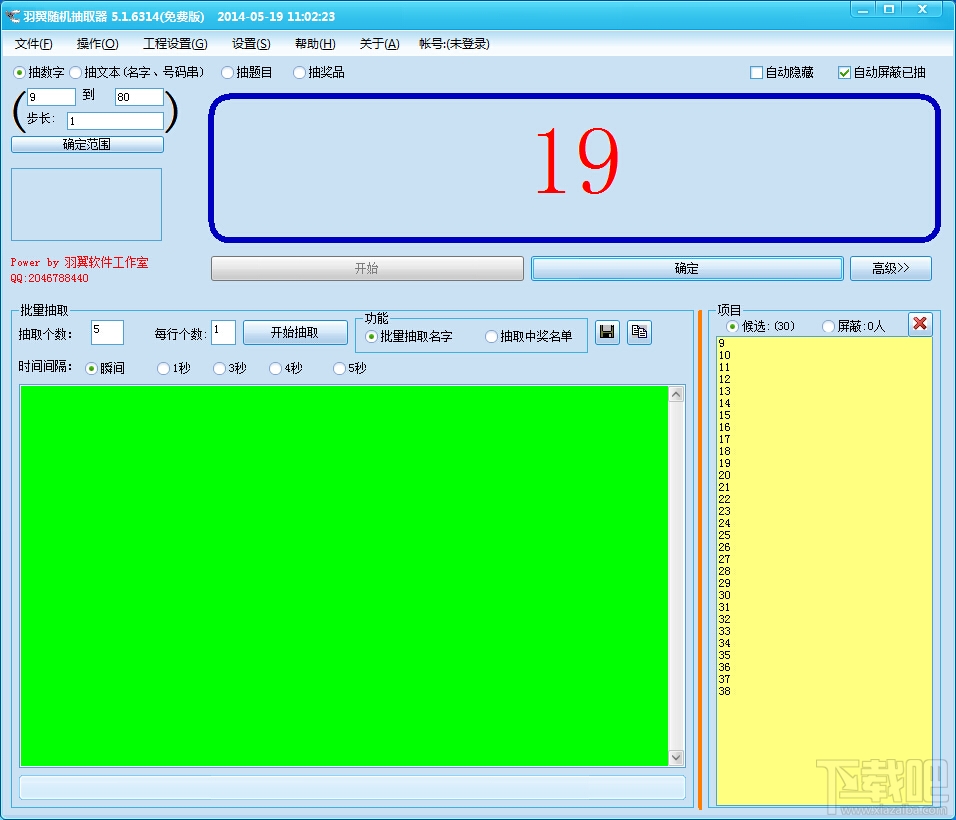Switch to 抽奖品 mode

click(x=299, y=72)
